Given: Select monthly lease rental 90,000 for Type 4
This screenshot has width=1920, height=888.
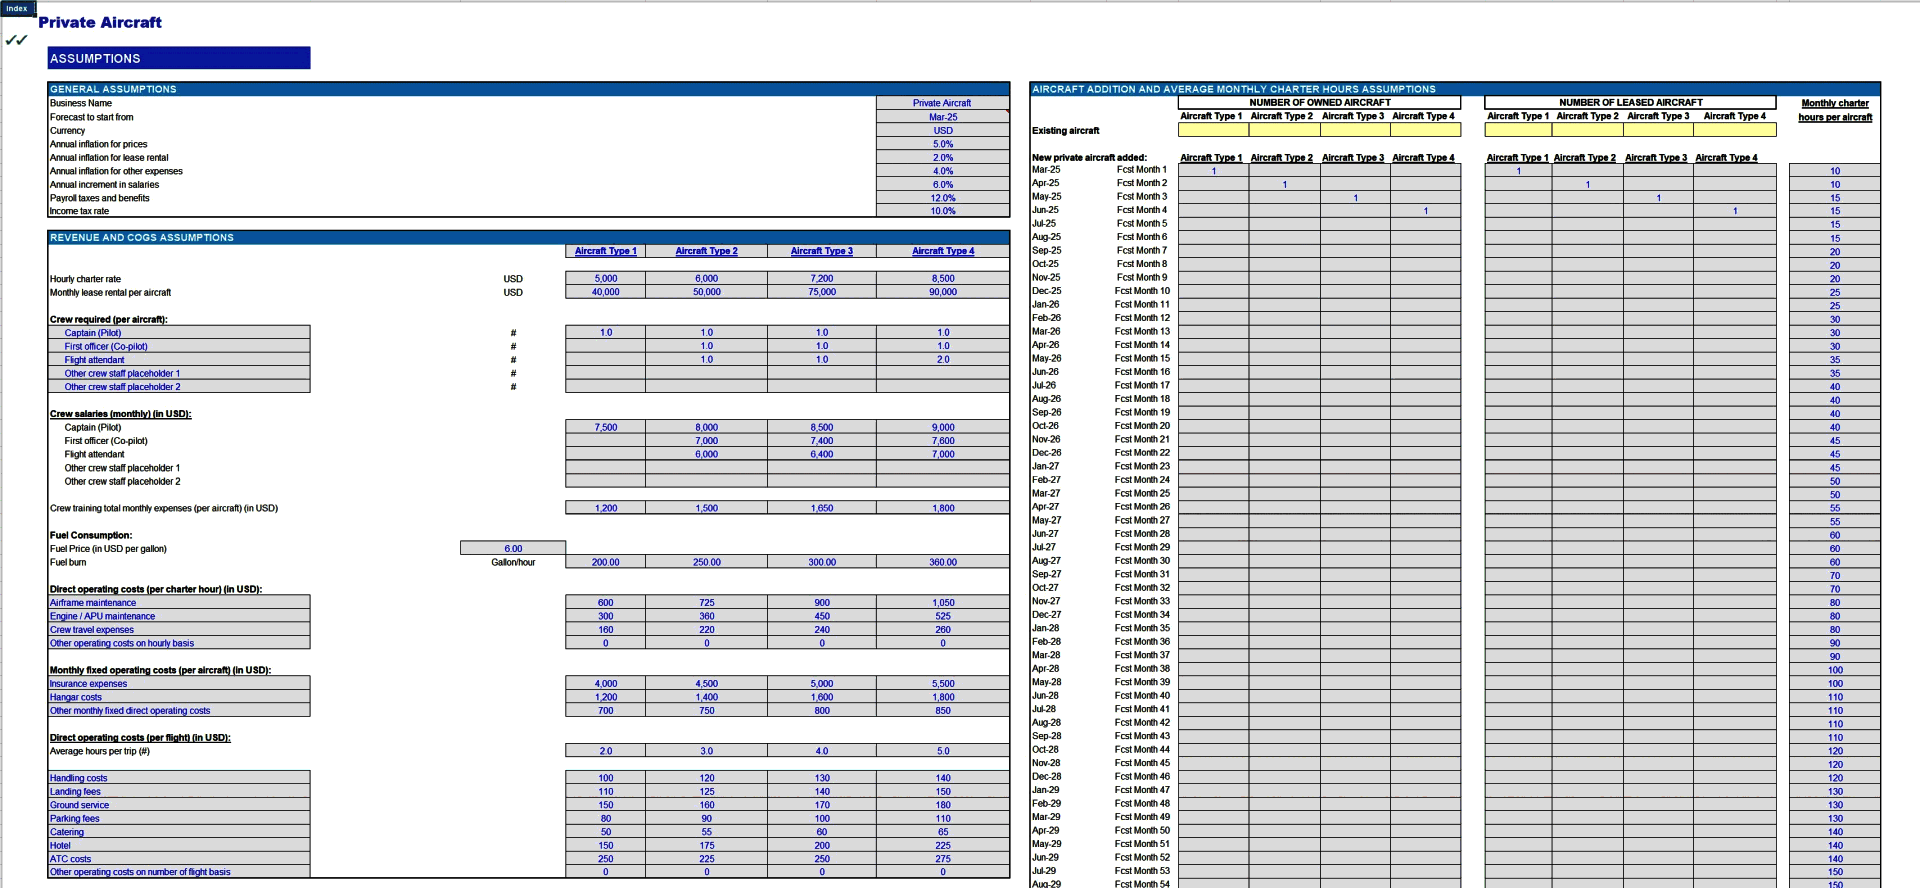Looking at the screenshot, I should click(x=942, y=292).
